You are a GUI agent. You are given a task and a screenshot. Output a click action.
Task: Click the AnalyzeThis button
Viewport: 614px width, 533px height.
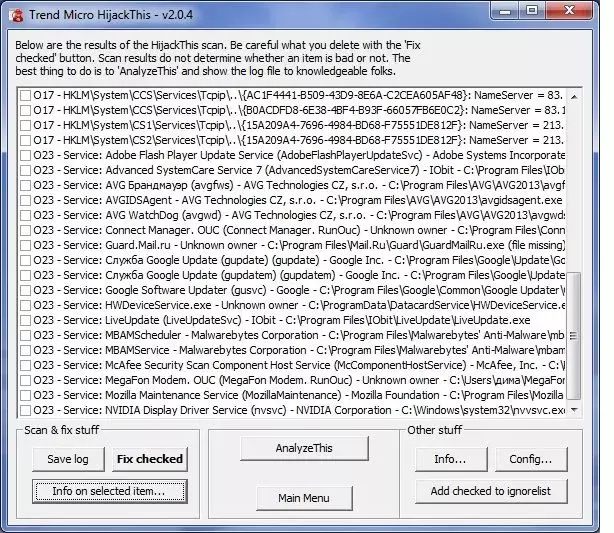coord(304,448)
